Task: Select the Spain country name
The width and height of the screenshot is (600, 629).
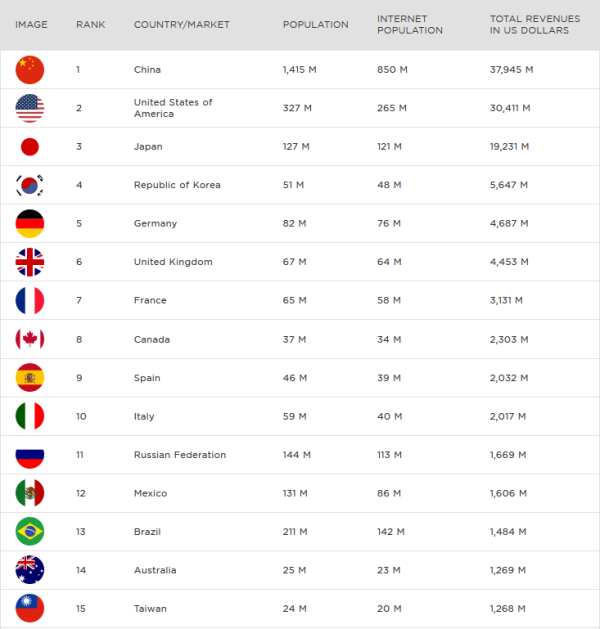Action: (x=147, y=378)
